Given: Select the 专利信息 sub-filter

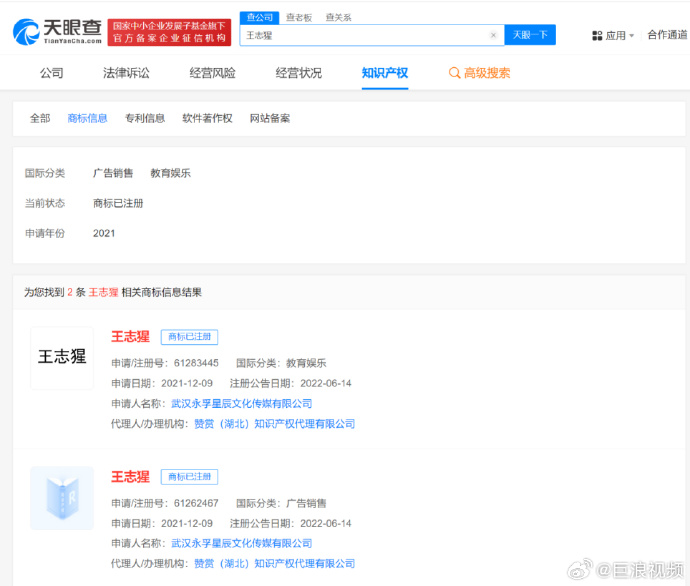Looking at the screenshot, I should tap(145, 118).
